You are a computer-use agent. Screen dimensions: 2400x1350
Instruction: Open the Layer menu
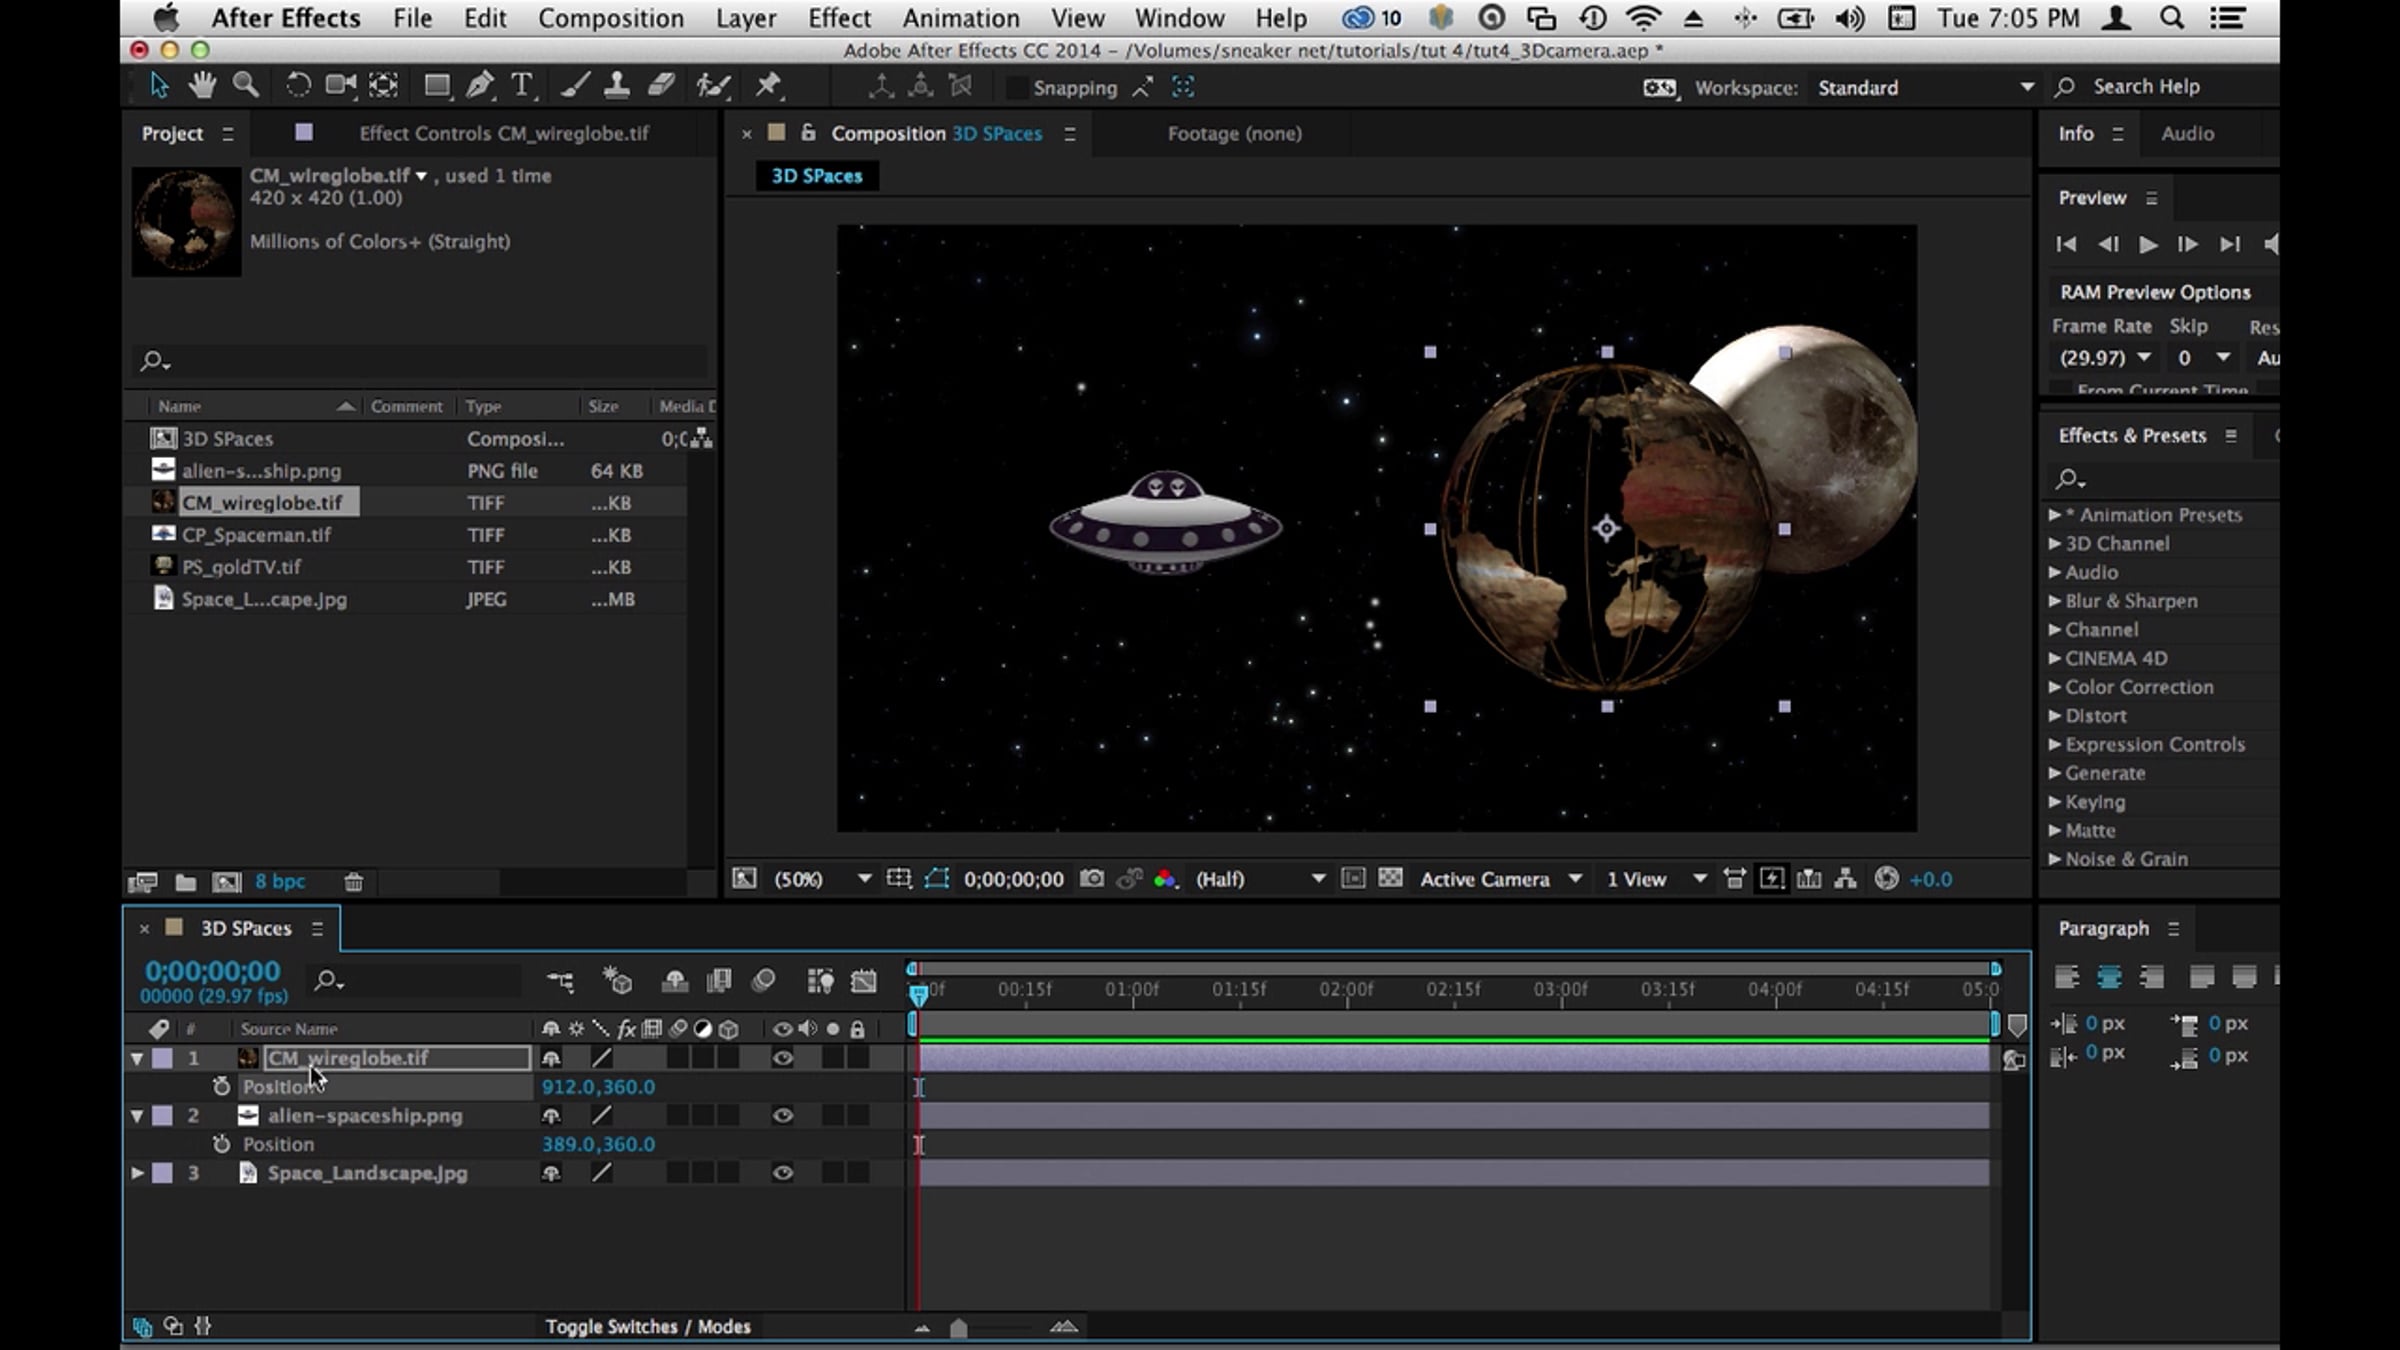(746, 18)
